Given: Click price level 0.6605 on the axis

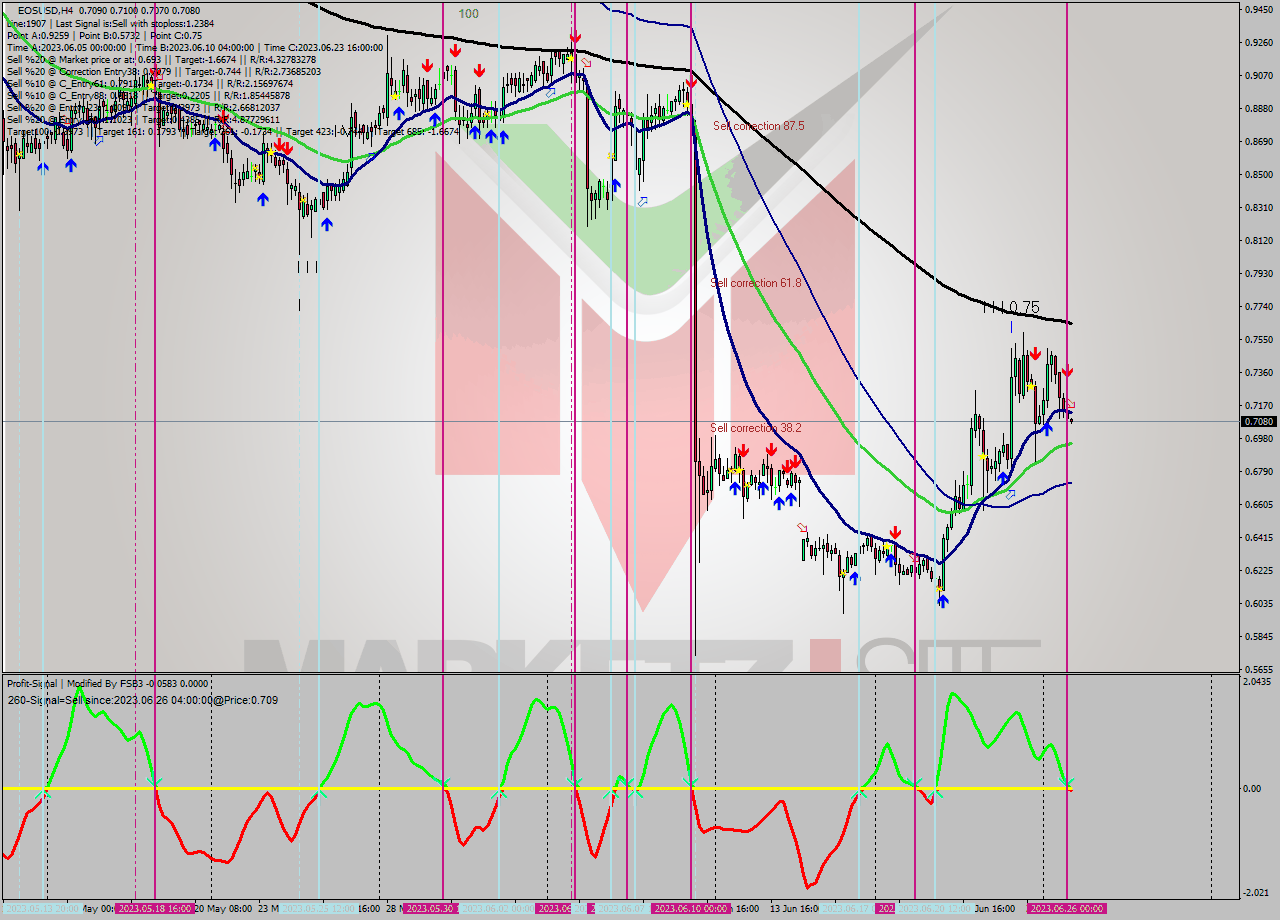Looking at the screenshot, I should (1258, 505).
